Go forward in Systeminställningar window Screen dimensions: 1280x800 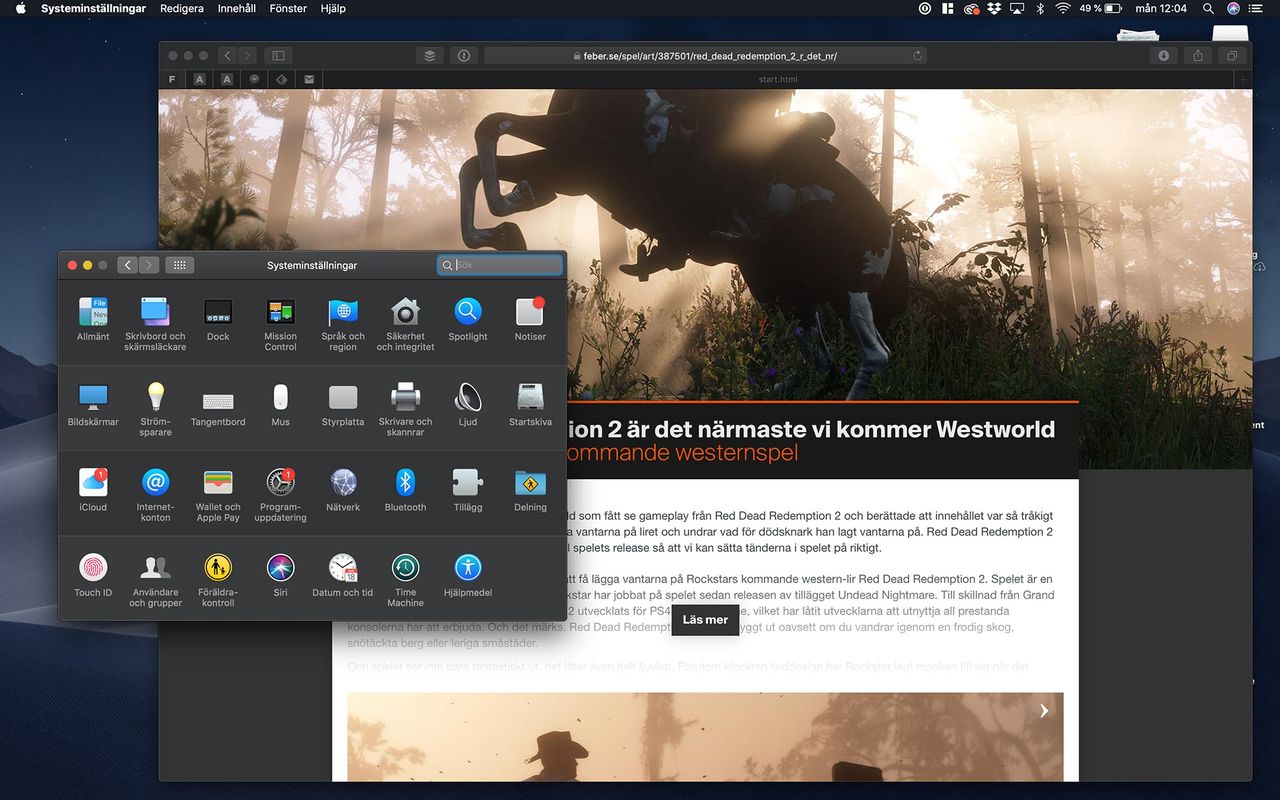coord(149,265)
